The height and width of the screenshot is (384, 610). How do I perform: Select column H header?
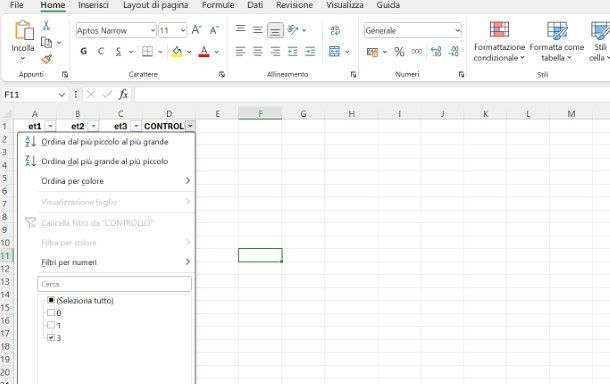click(351, 114)
